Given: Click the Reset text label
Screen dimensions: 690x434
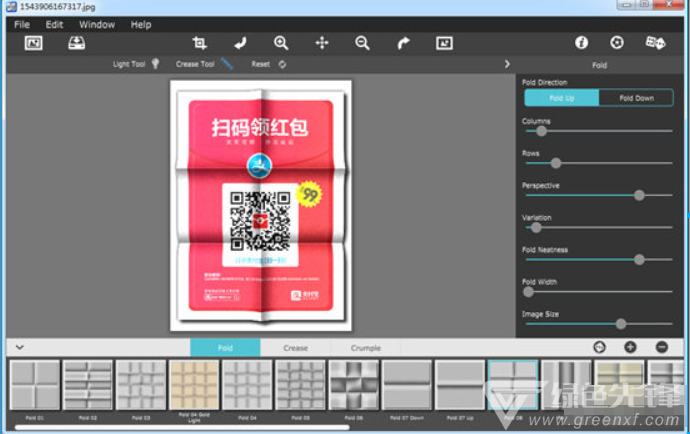Looking at the screenshot, I should [261, 64].
